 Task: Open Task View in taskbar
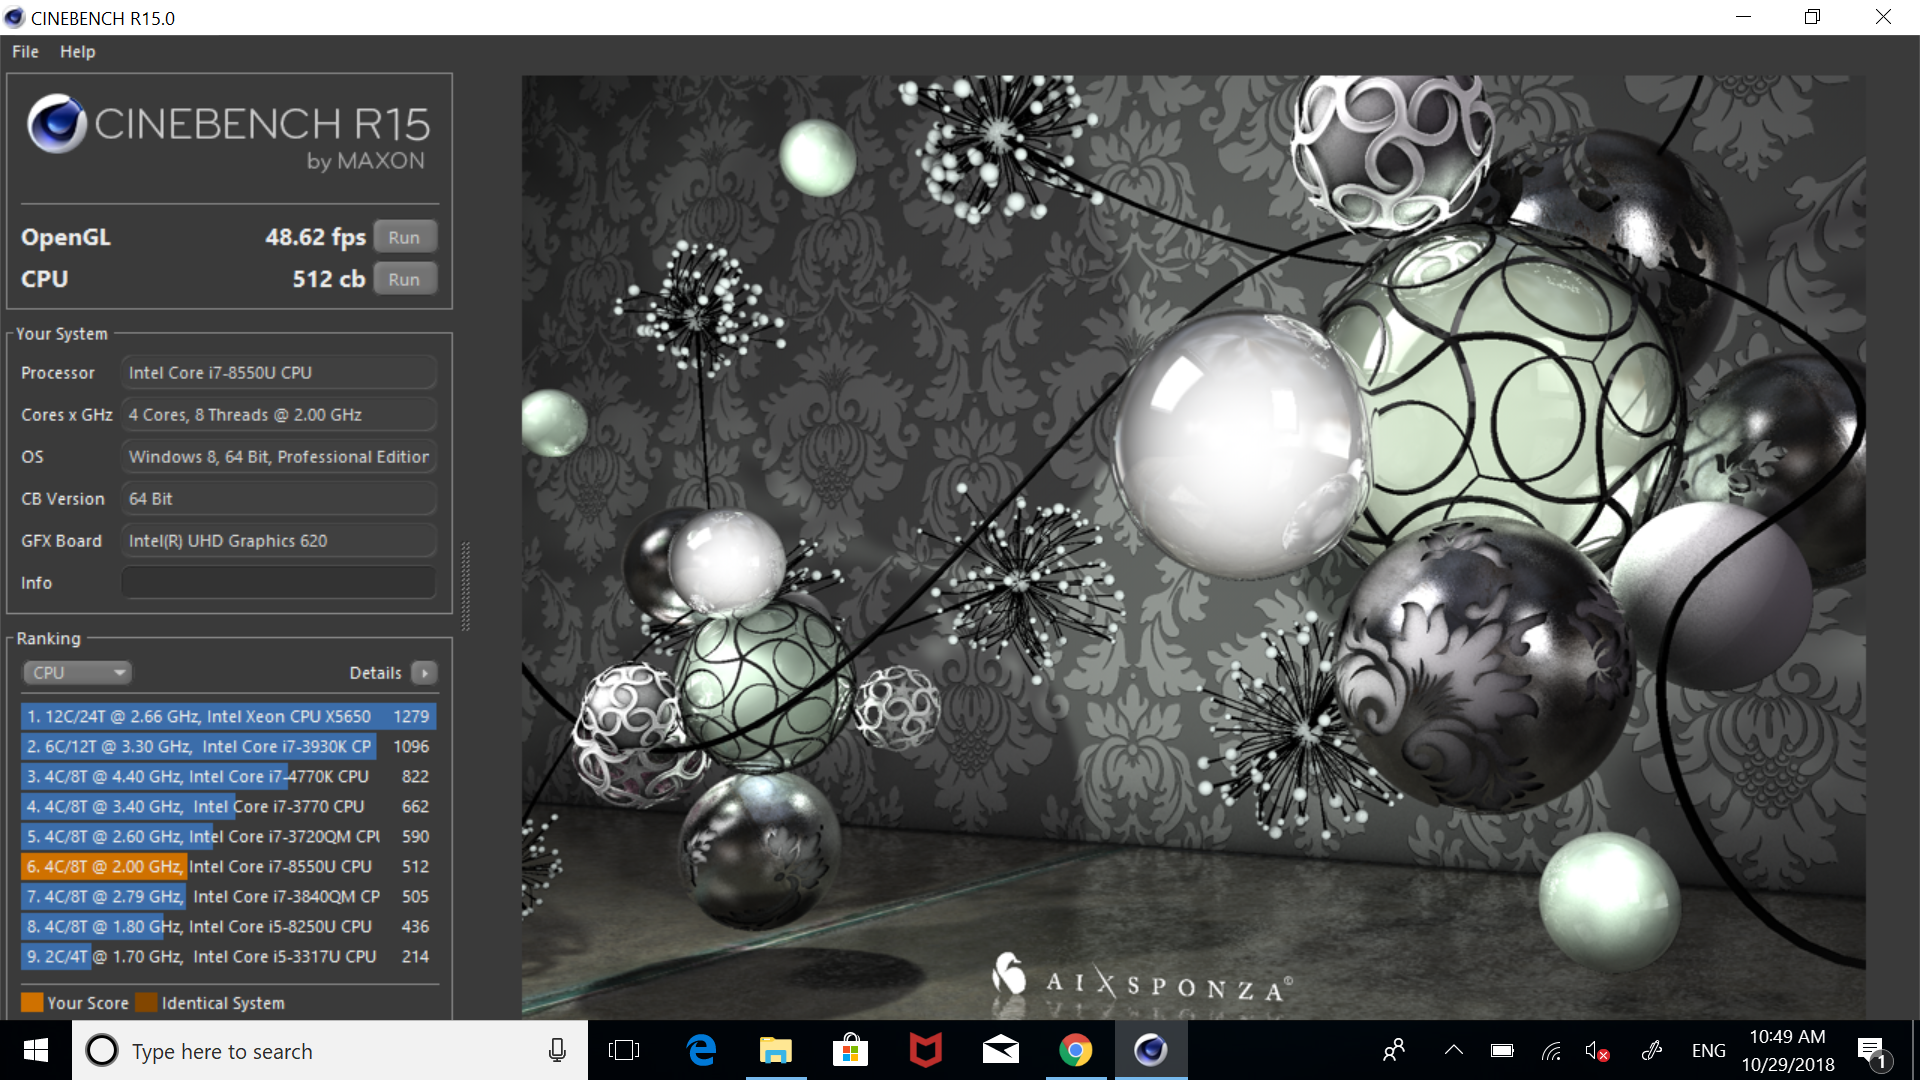(624, 1050)
